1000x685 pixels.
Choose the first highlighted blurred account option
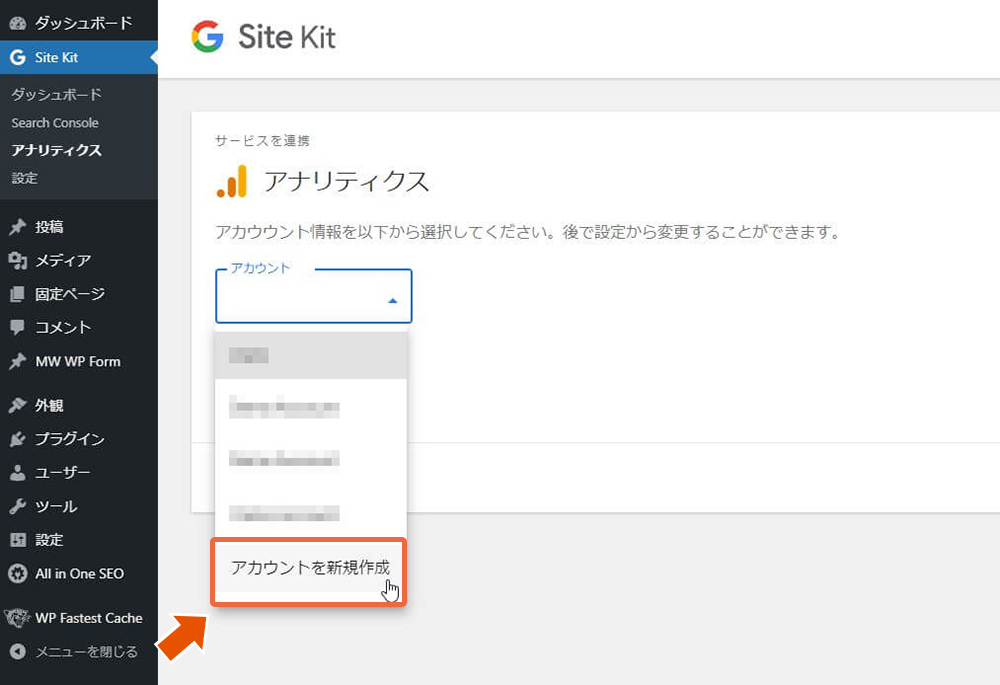click(x=311, y=355)
